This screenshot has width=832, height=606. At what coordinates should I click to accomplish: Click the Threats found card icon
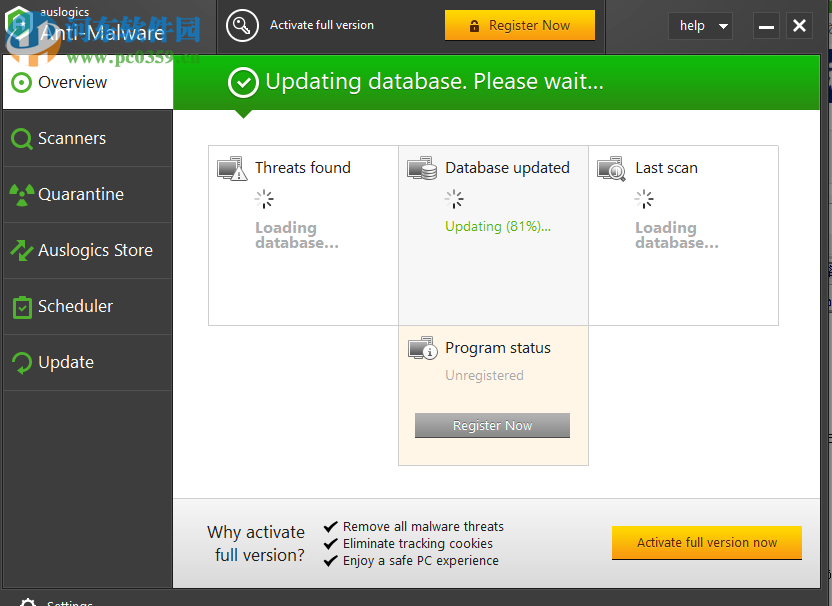tap(232, 168)
